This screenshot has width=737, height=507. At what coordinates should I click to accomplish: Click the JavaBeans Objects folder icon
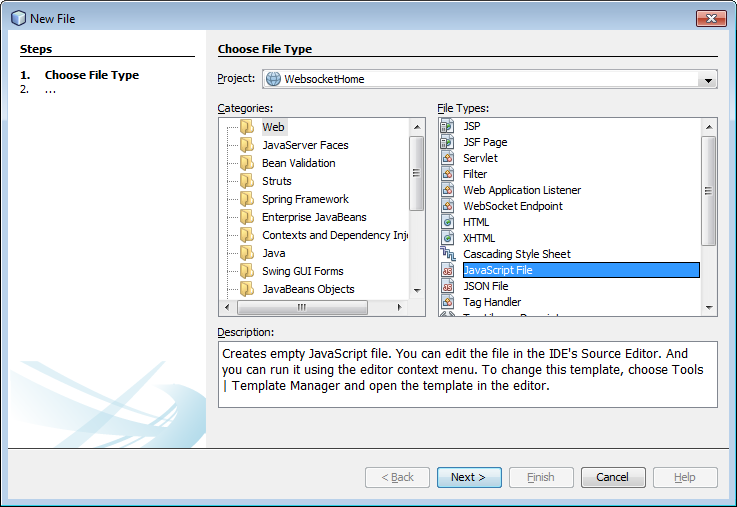coord(247,289)
